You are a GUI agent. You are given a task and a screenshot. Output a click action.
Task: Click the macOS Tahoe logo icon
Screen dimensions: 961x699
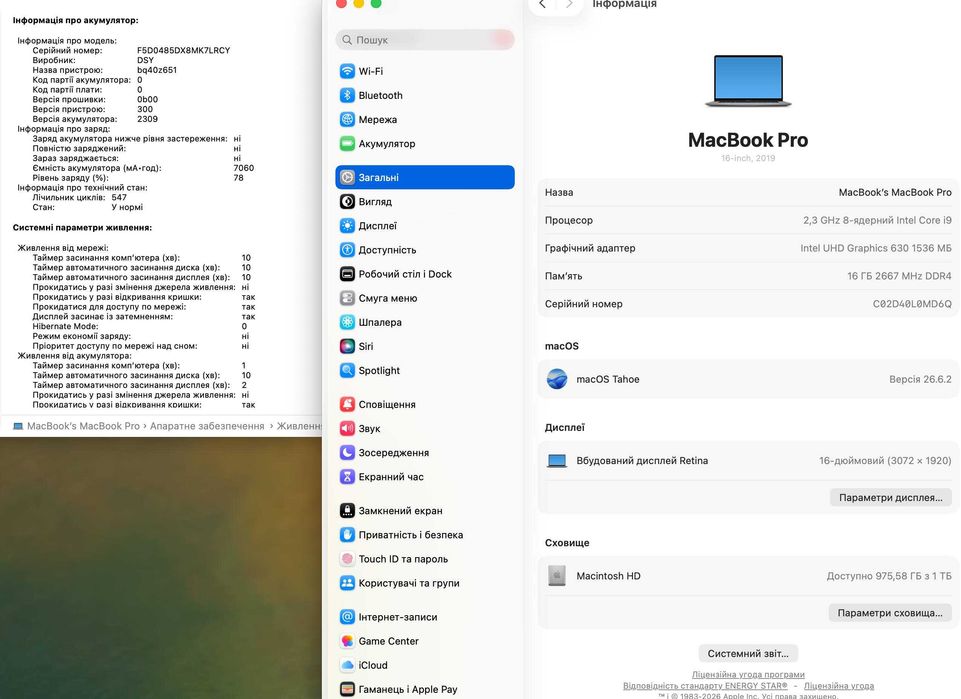point(556,379)
